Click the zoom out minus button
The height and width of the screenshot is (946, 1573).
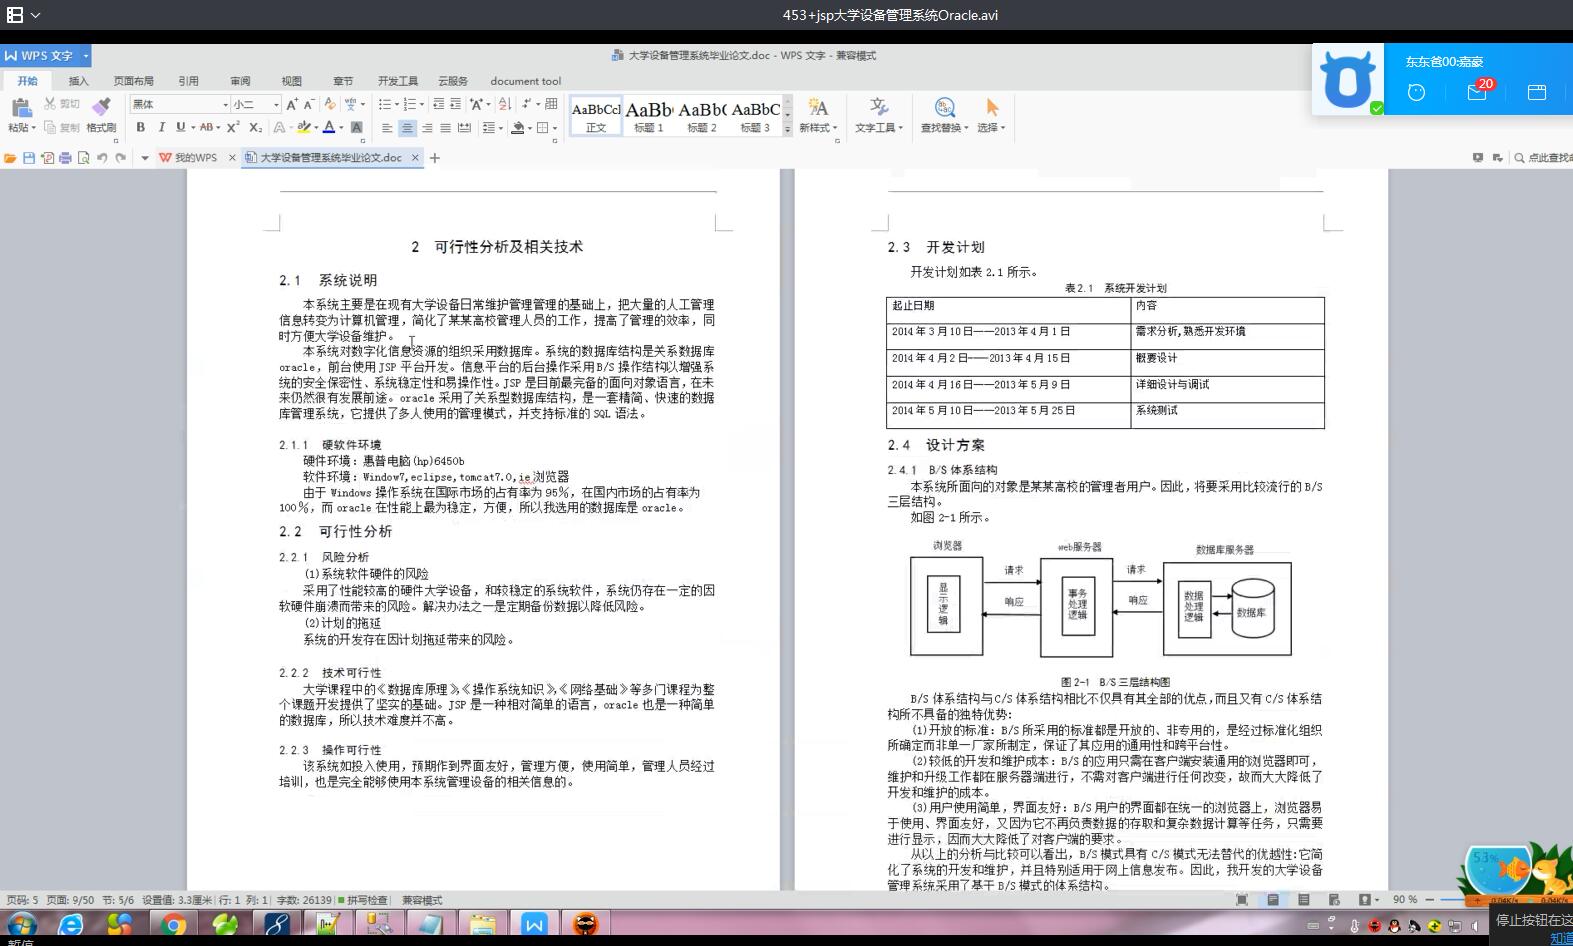tap(1430, 900)
